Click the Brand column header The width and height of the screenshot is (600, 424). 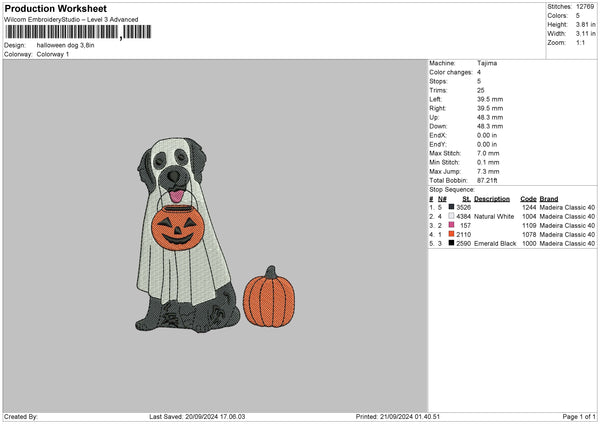coord(549,199)
